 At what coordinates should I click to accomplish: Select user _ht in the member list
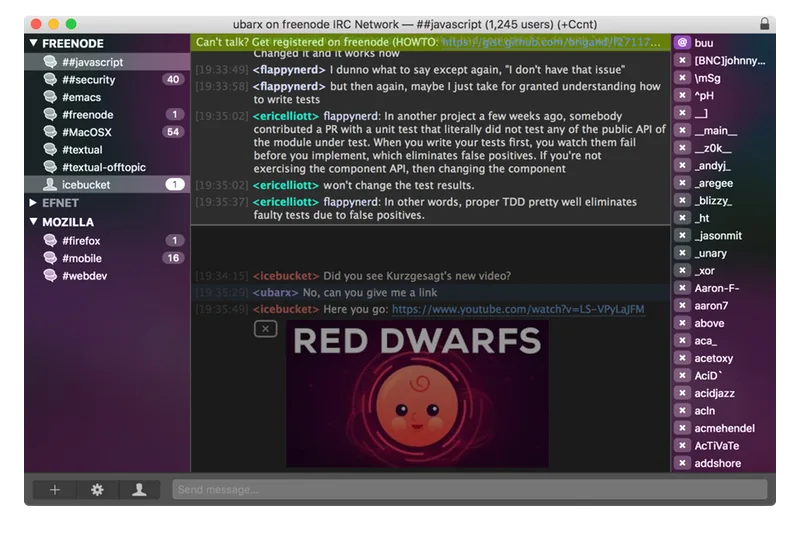click(723, 218)
